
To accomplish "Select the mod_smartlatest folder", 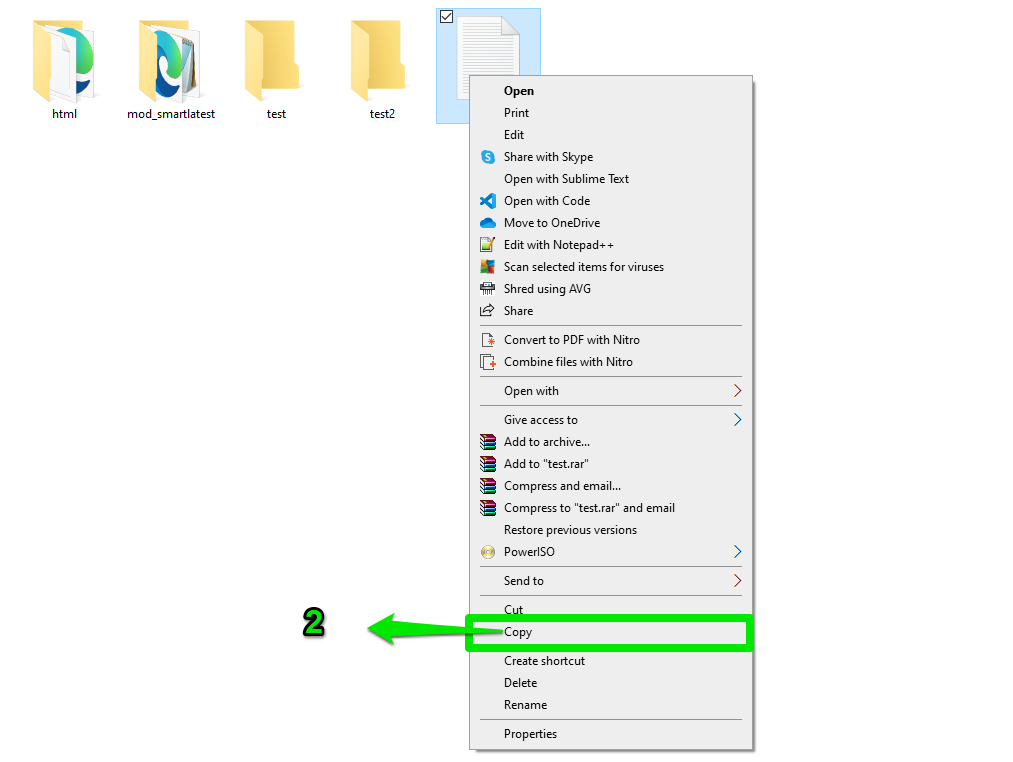I will click(171, 70).
